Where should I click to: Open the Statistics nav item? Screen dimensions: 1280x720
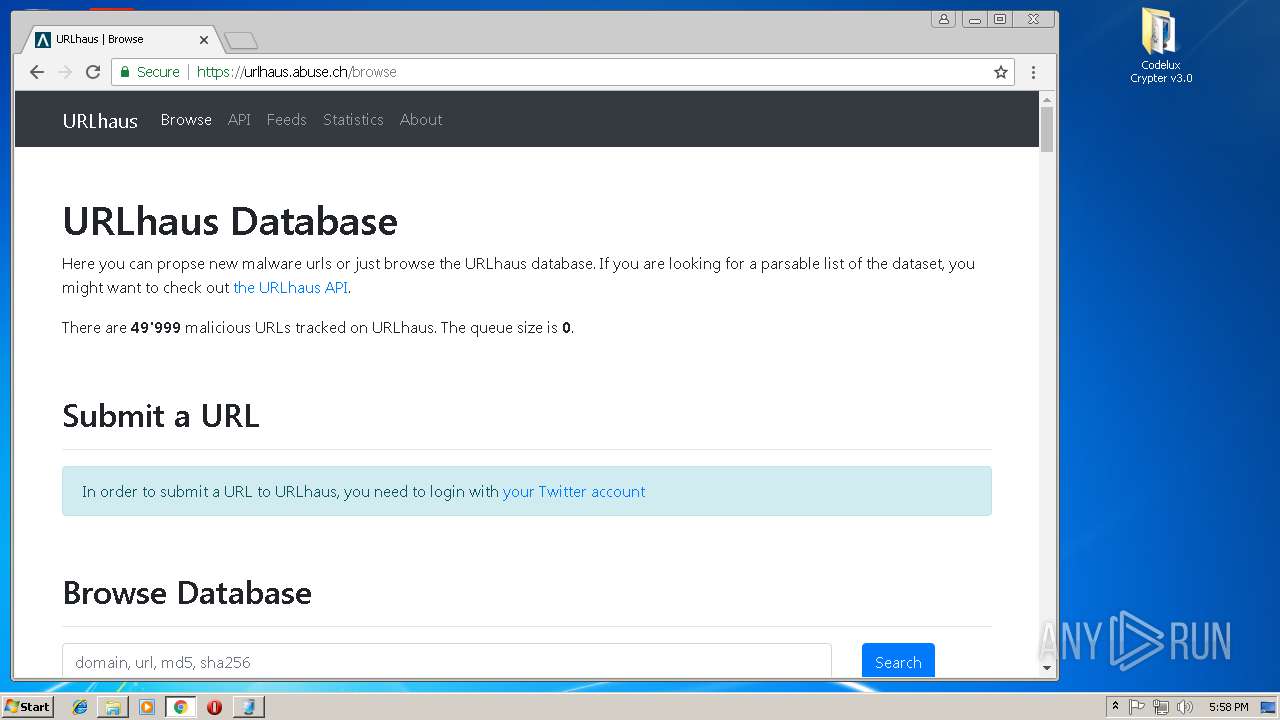point(353,119)
